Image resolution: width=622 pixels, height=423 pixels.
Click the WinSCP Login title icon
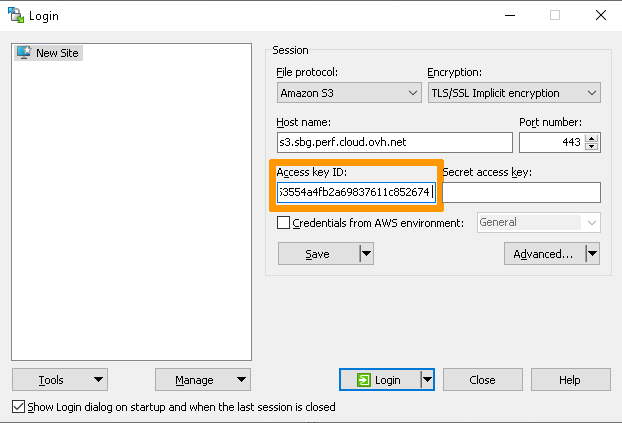(x=16, y=15)
